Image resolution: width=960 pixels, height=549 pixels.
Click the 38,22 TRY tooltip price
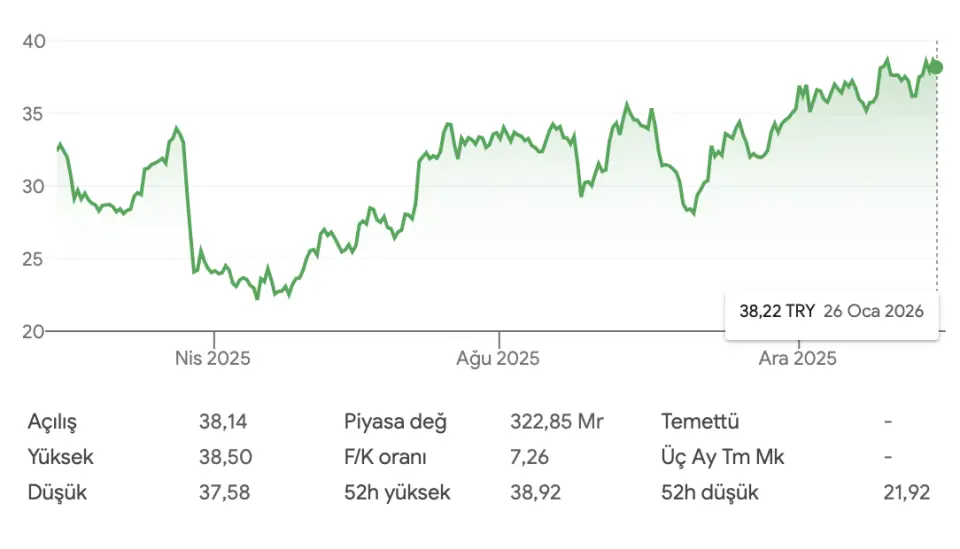click(x=777, y=311)
